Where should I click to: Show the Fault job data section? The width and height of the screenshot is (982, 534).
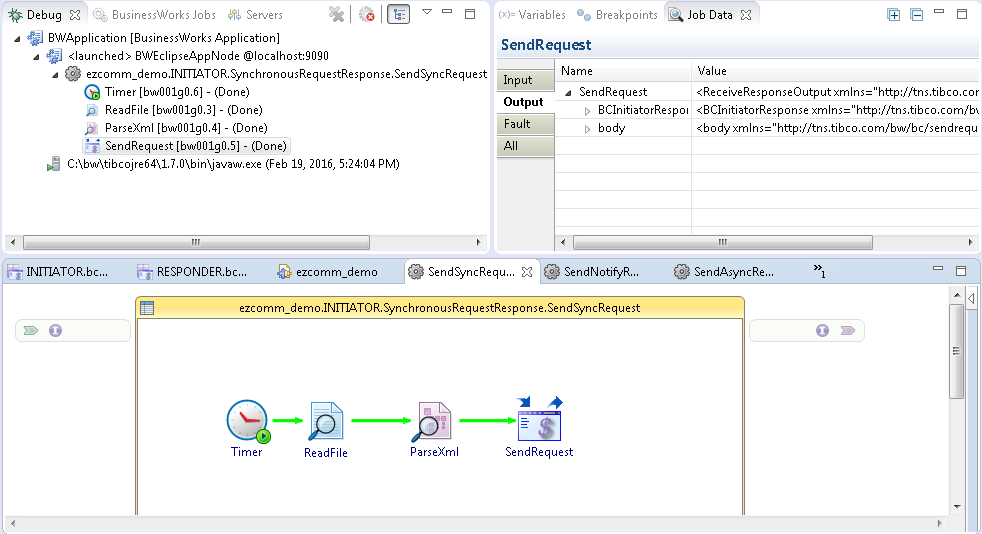click(x=525, y=124)
